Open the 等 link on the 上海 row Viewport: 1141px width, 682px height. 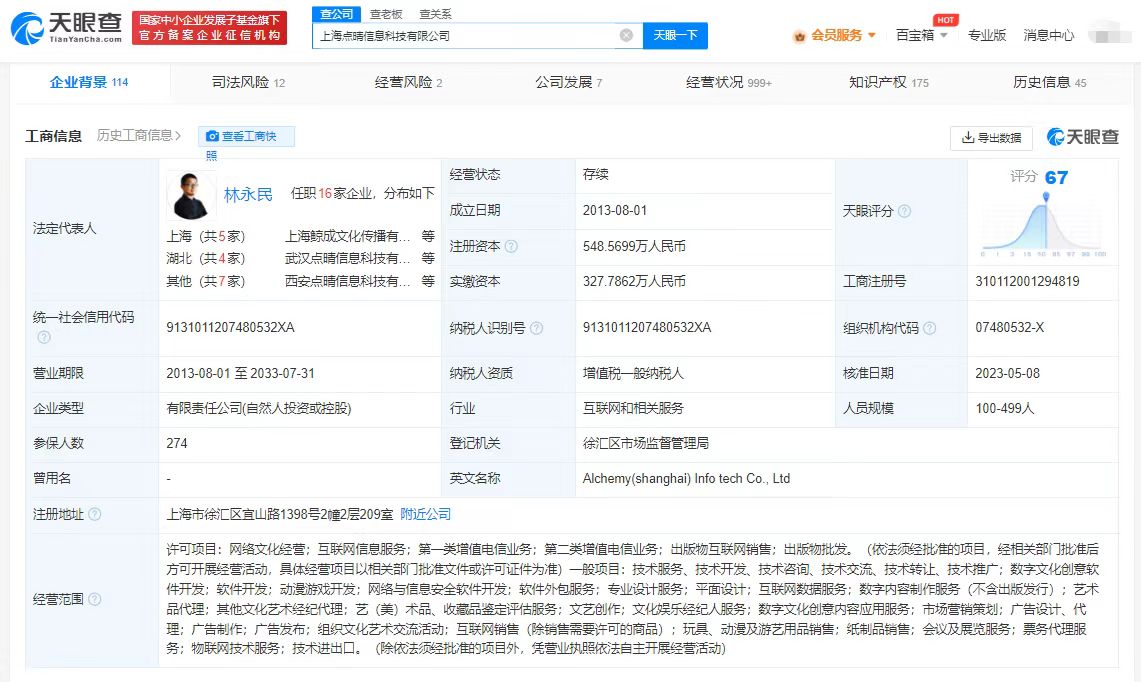click(428, 236)
